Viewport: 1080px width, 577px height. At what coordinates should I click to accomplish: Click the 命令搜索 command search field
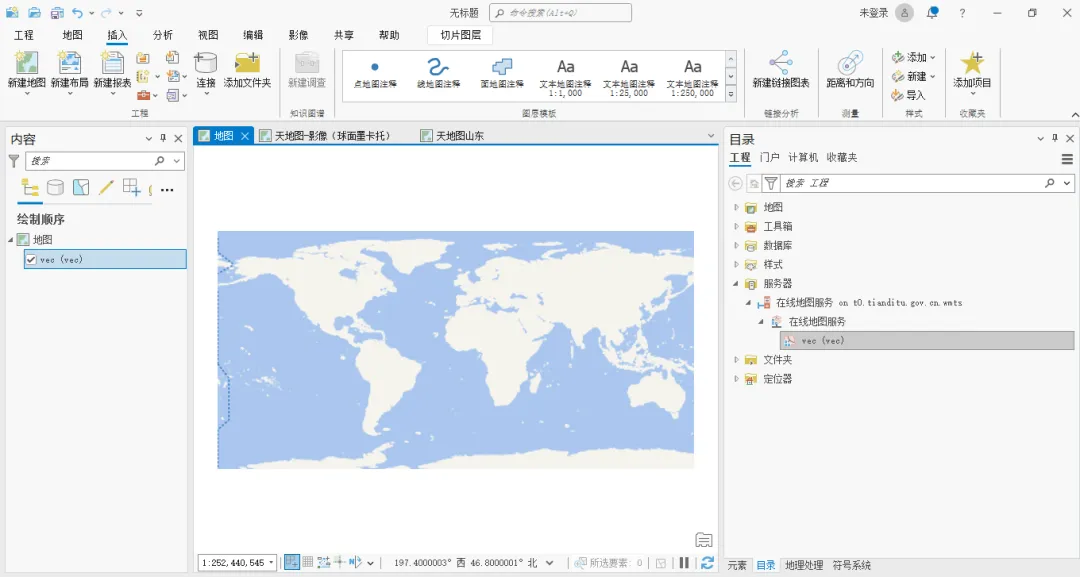pos(561,12)
